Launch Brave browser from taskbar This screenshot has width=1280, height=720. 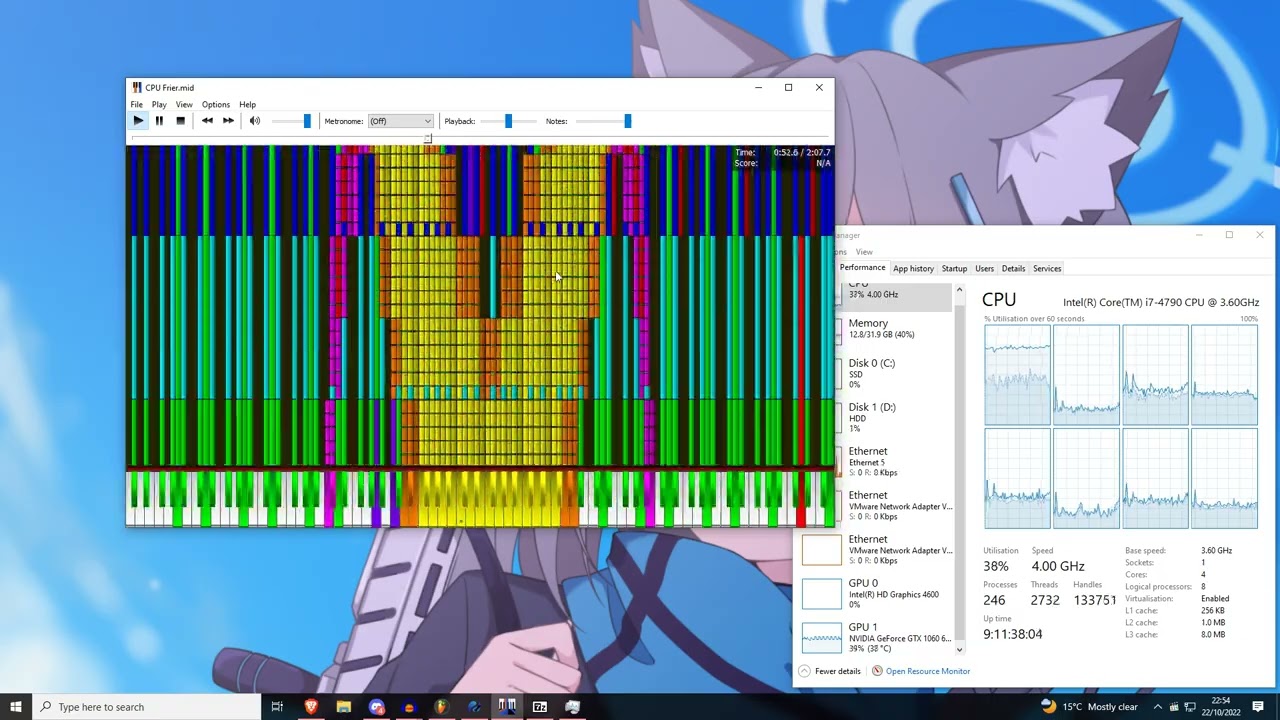[x=311, y=707]
